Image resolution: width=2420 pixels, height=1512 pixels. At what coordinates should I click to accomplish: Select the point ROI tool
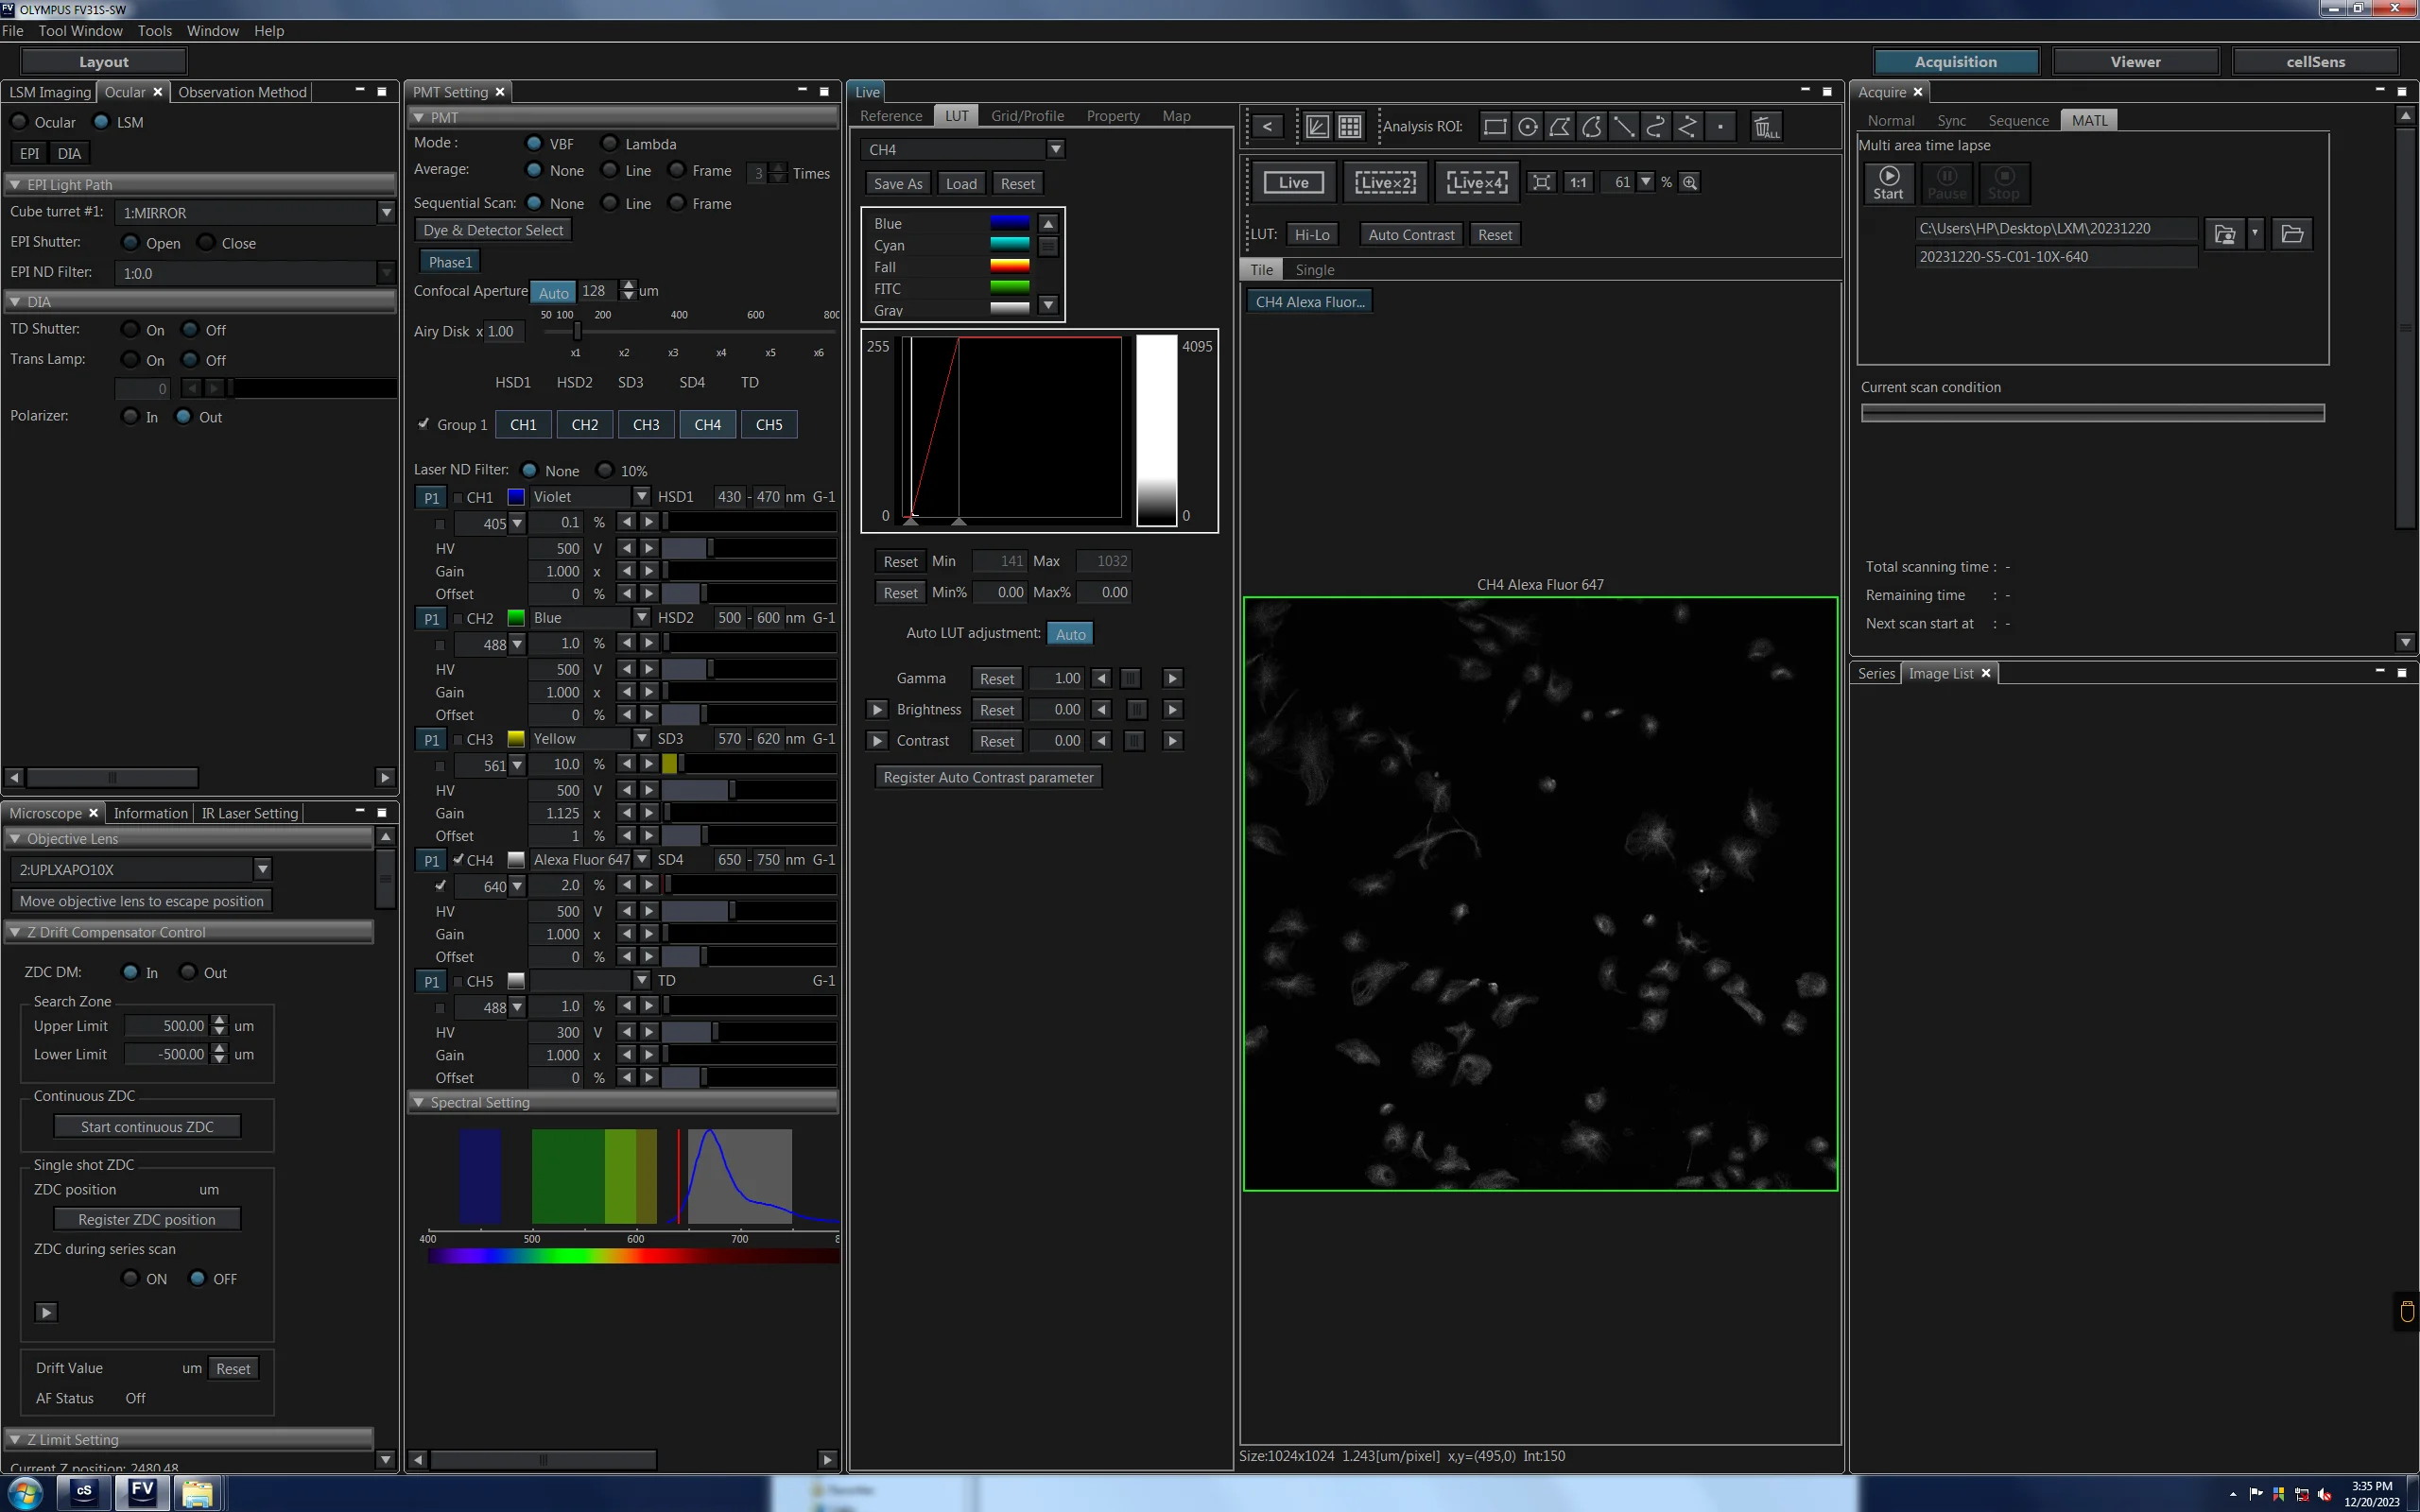click(x=1720, y=127)
